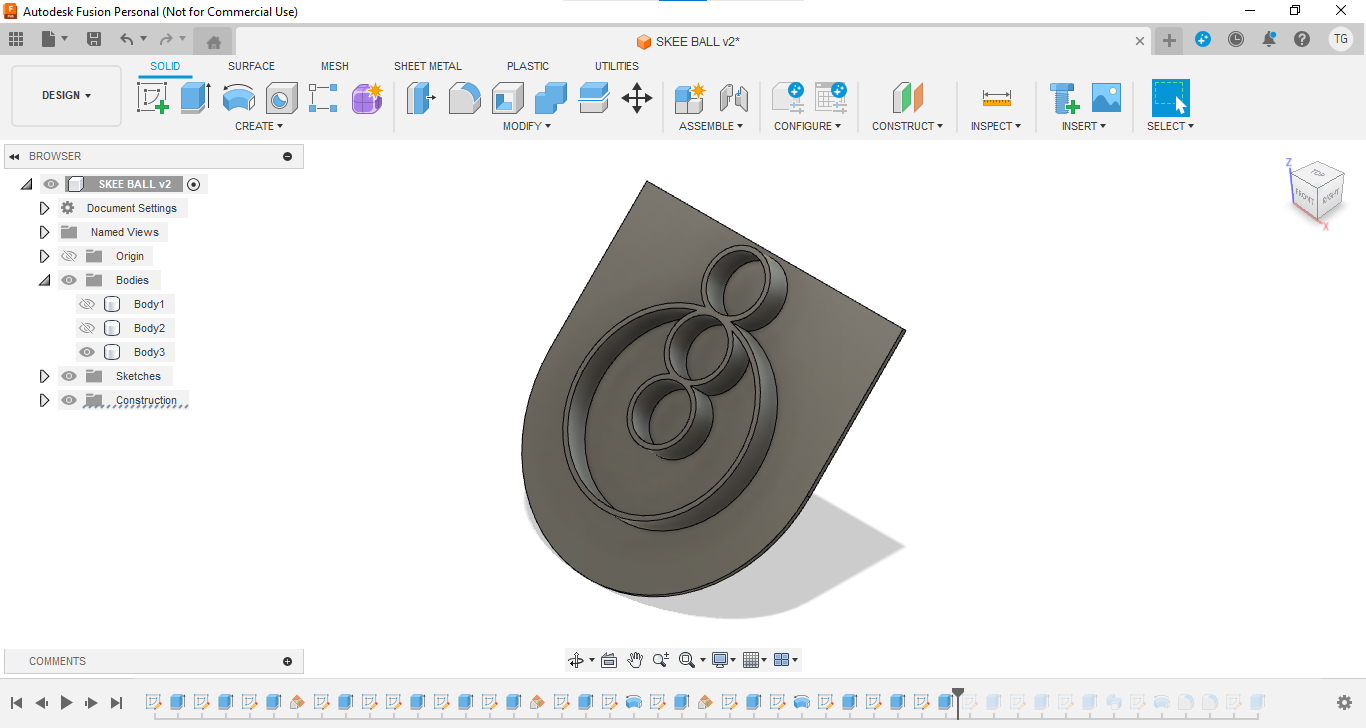Select the Pan hand tool
1366x728 pixels.
[x=635, y=660]
